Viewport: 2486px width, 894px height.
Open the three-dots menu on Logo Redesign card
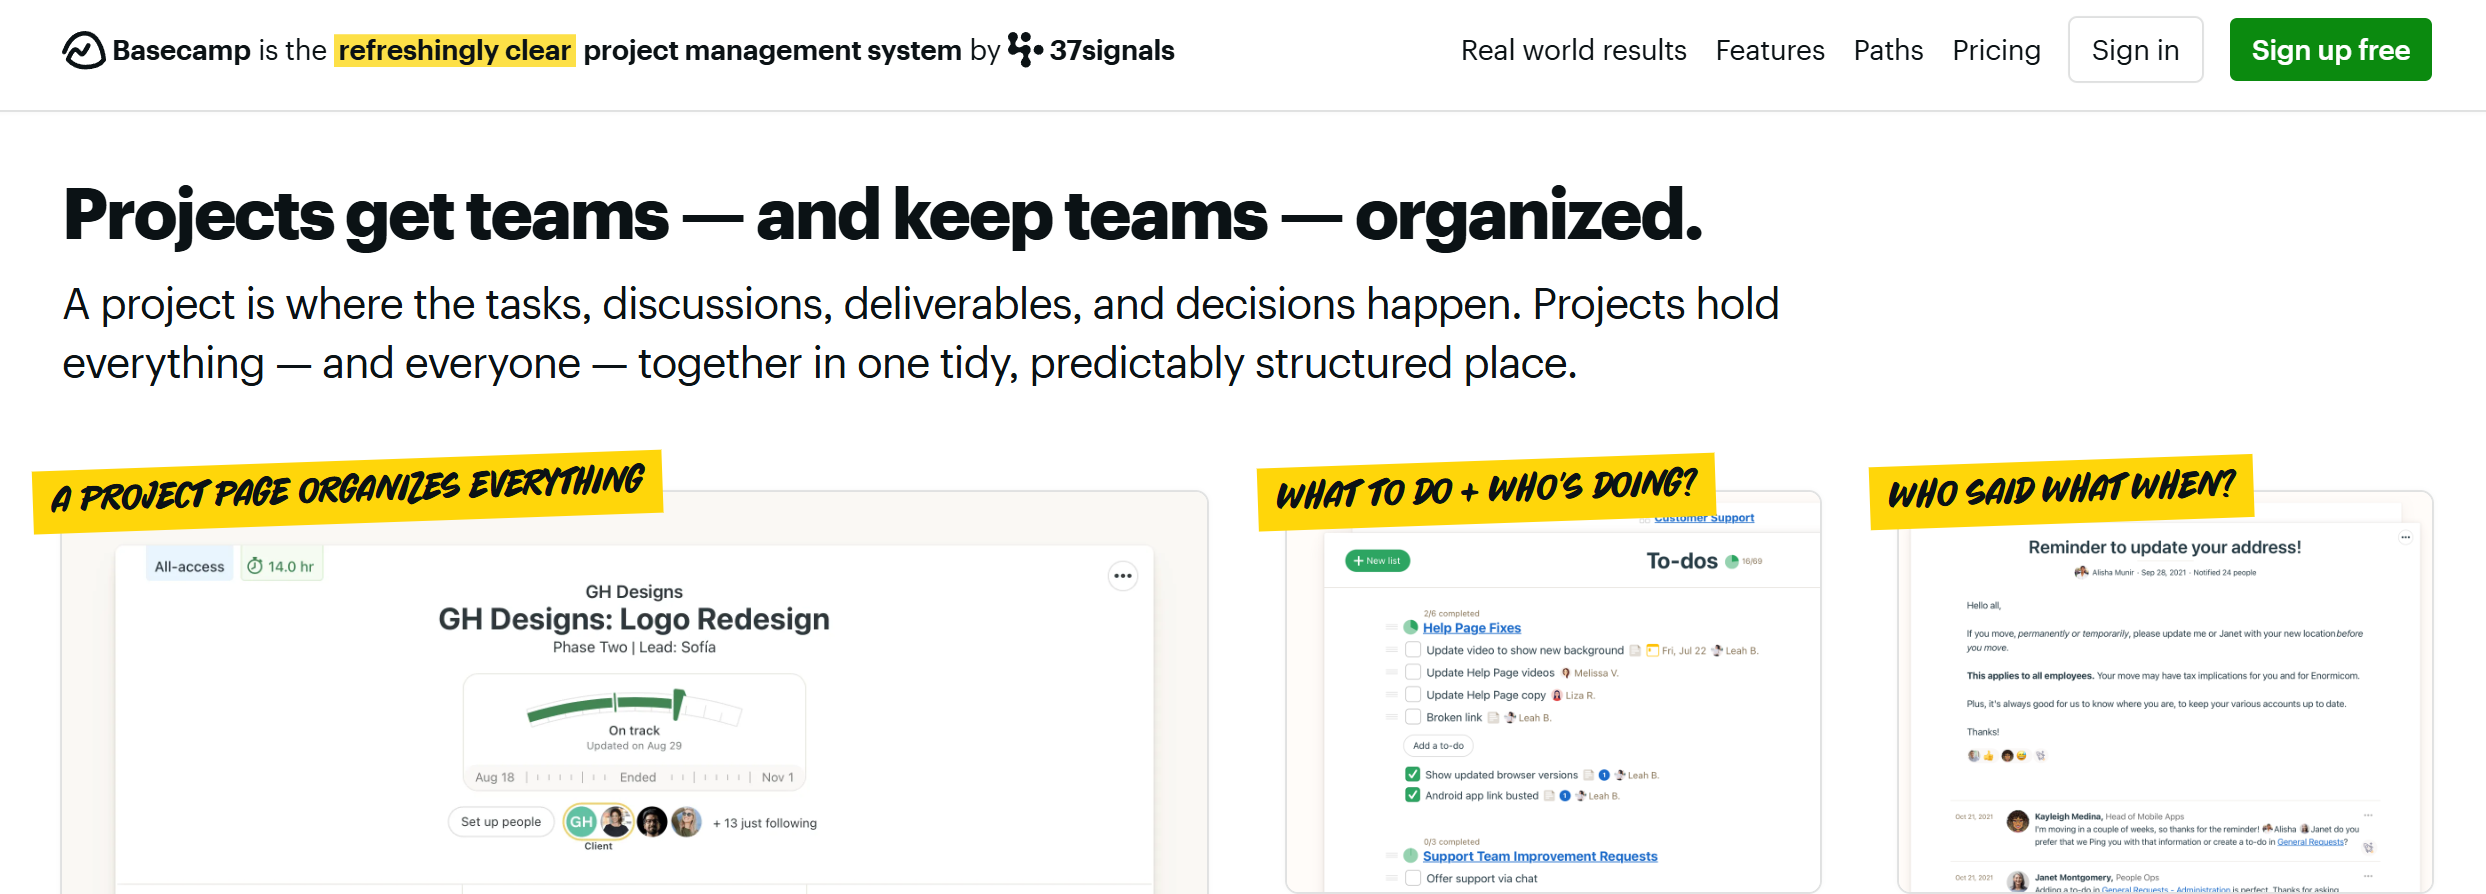pyautogui.click(x=1123, y=576)
